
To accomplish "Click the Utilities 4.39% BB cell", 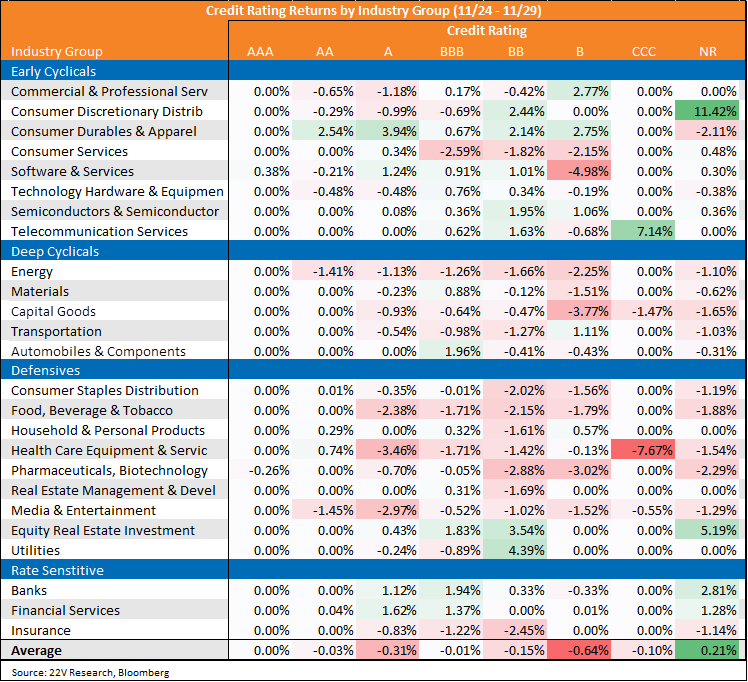I will point(515,550).
